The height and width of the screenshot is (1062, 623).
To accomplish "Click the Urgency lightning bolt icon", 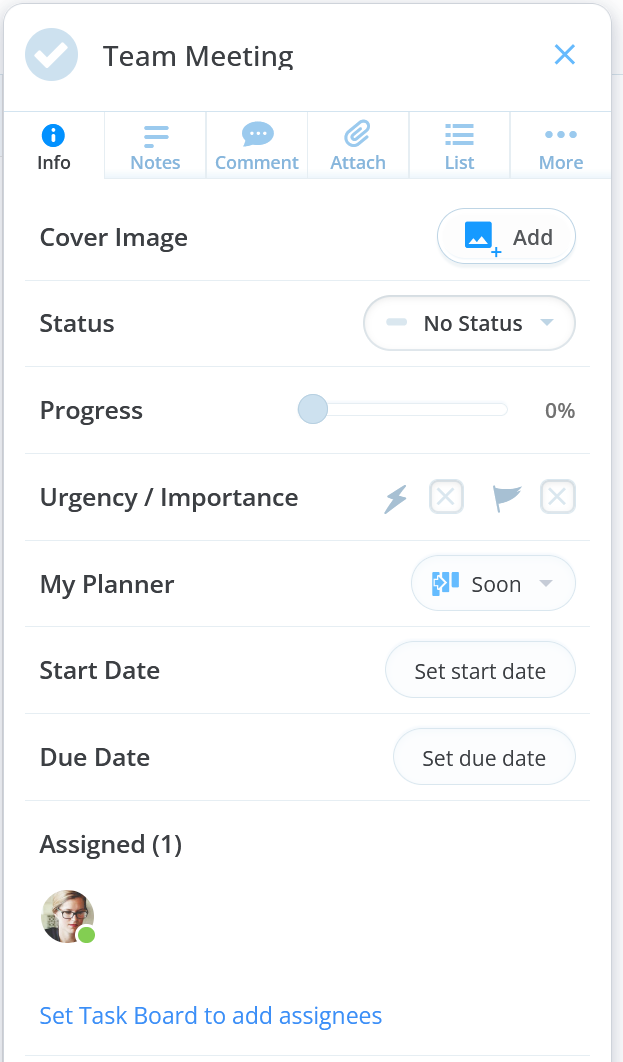I will pos(395,497).
